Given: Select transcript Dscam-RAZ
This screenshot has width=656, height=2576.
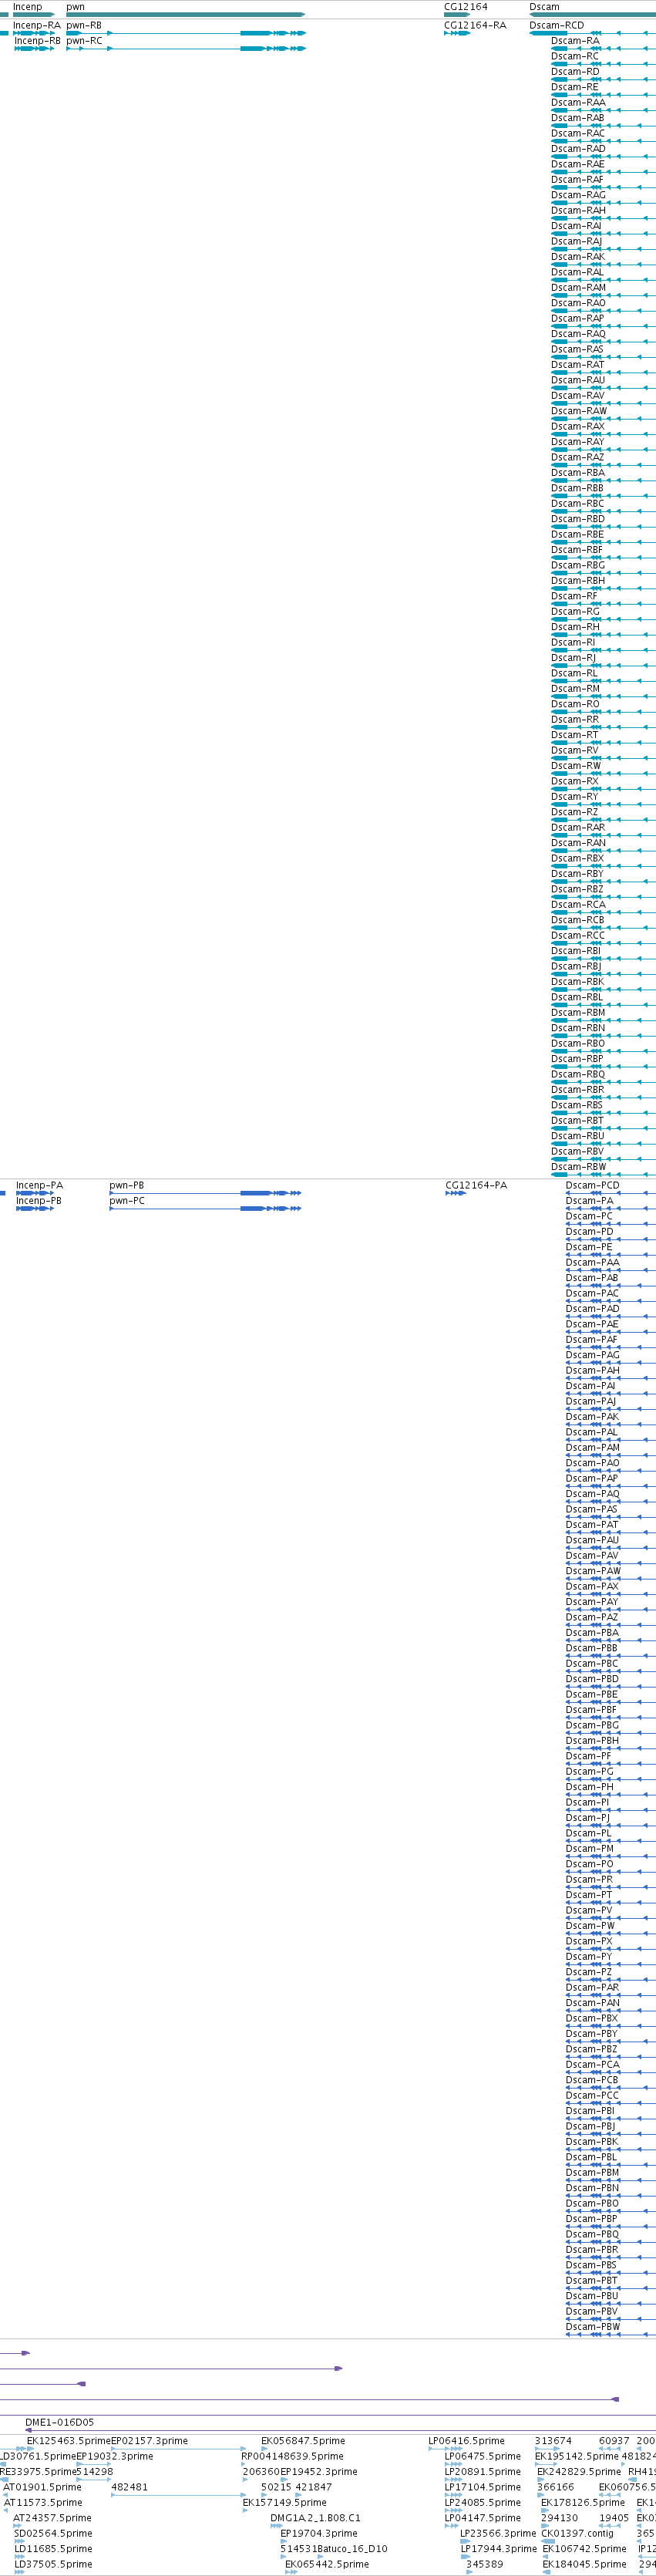Looking at the screenshot, I should click(578, 457).
